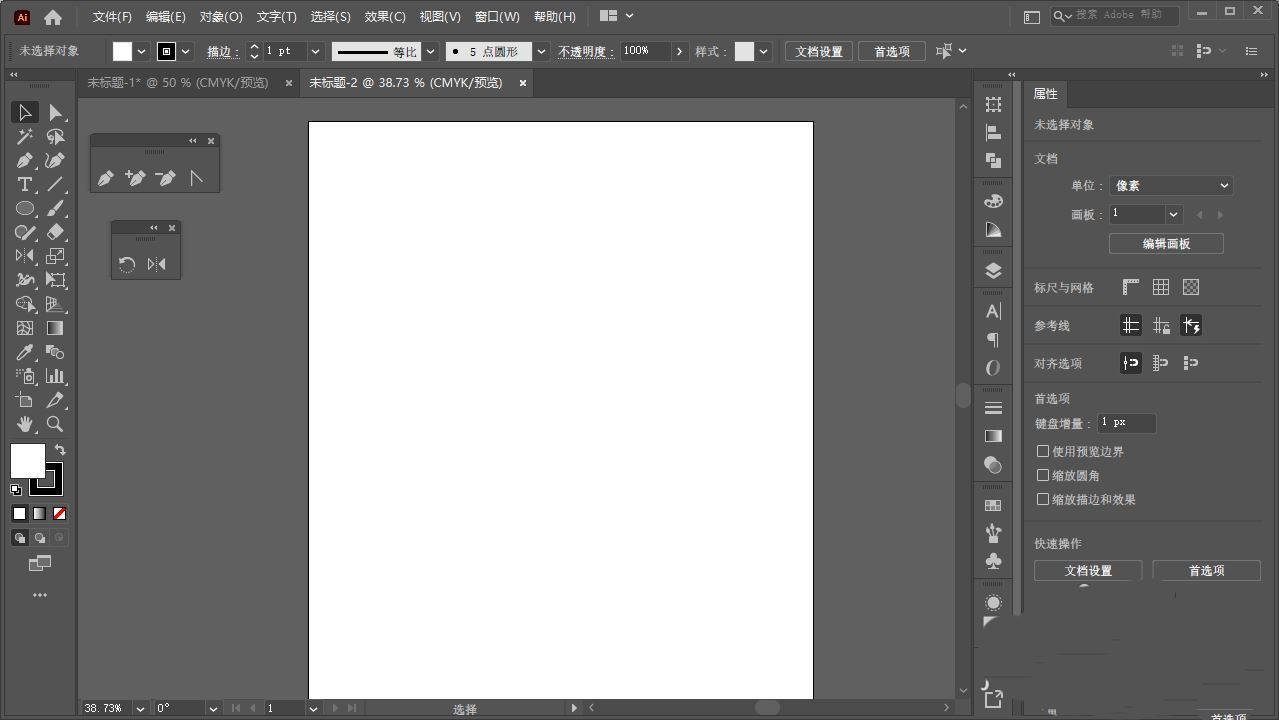Click 文档设置 in control bar
The width and height of the screenshot is (1279, 720).
pyautogui.click(x=819, y=51)
